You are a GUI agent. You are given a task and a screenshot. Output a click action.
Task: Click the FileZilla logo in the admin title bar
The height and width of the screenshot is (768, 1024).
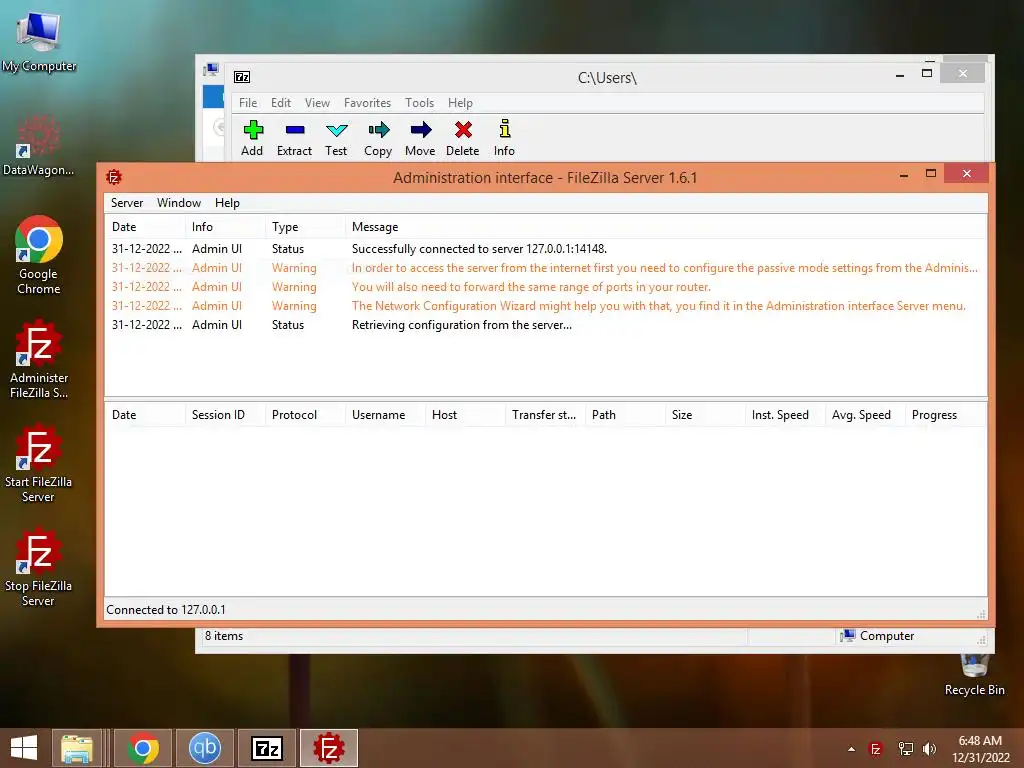[114, 177]
